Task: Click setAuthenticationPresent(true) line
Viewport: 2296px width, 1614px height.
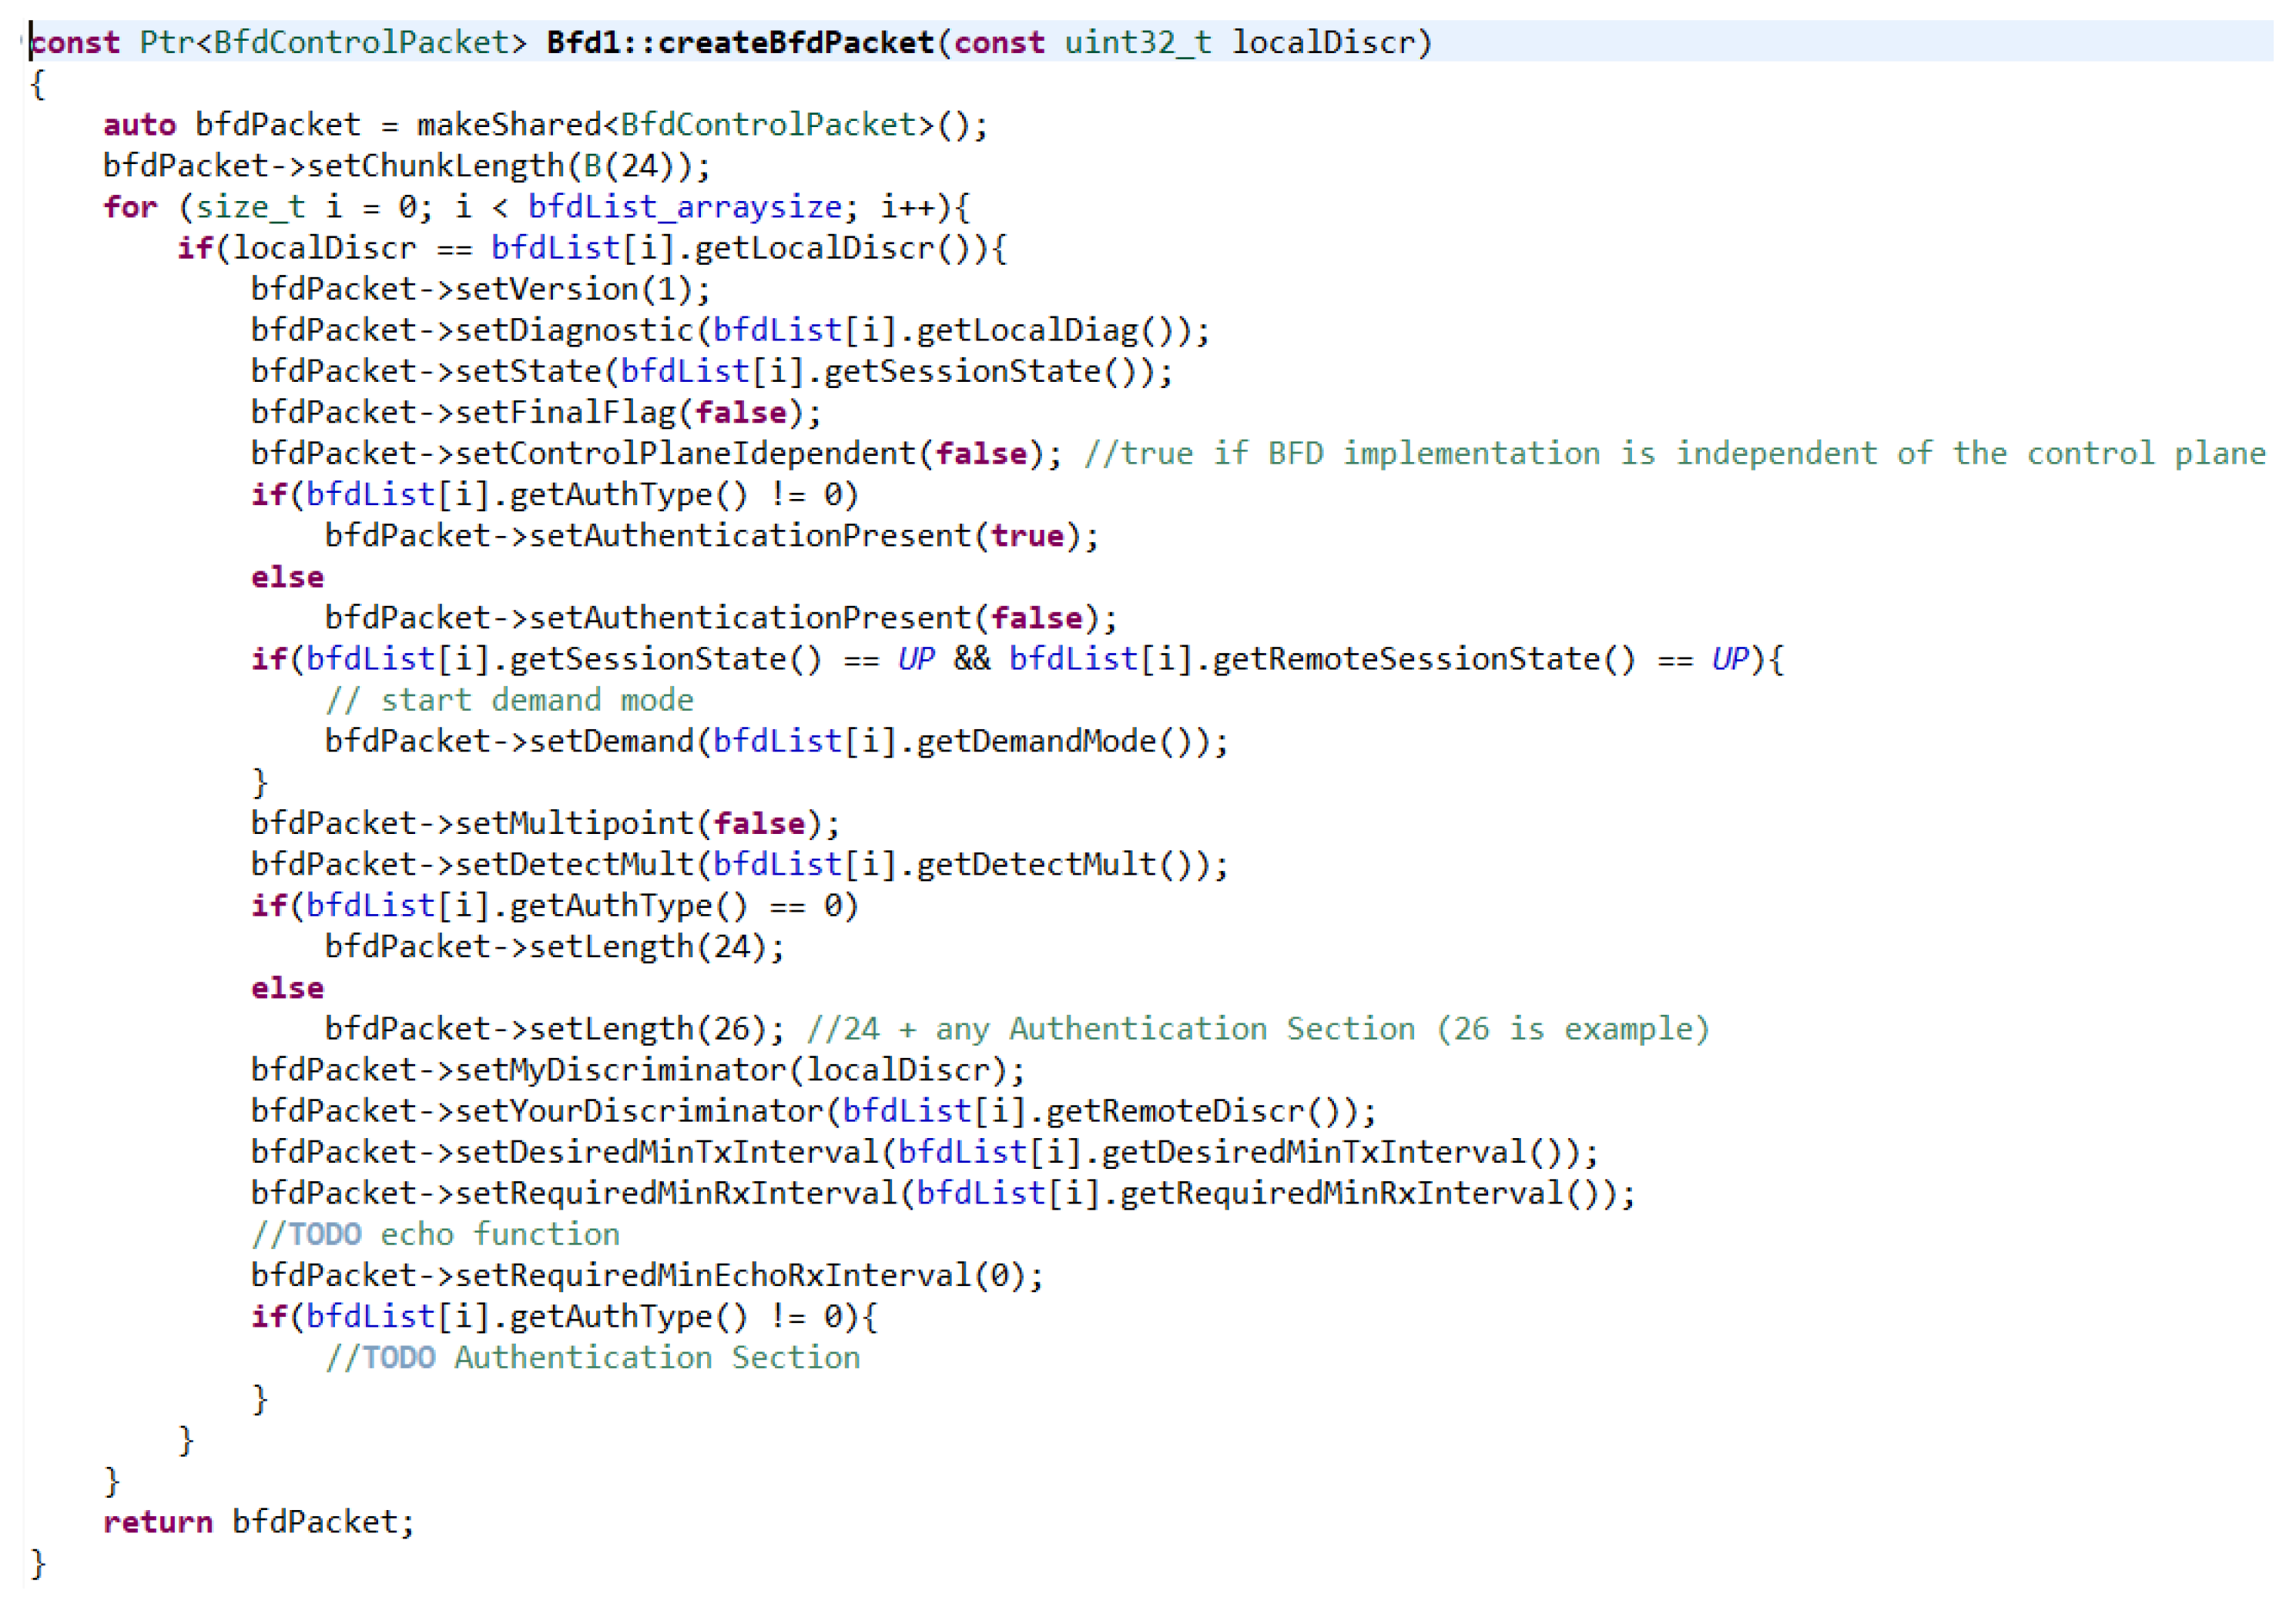Action: [x=710, y=536]
